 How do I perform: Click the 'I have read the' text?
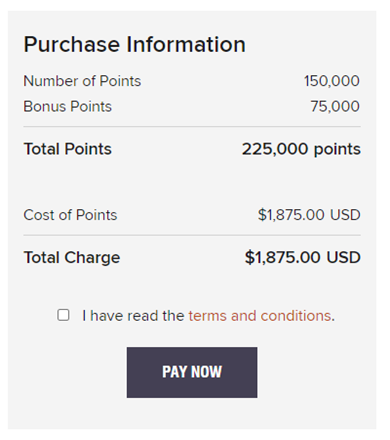(x=133, y=316)
